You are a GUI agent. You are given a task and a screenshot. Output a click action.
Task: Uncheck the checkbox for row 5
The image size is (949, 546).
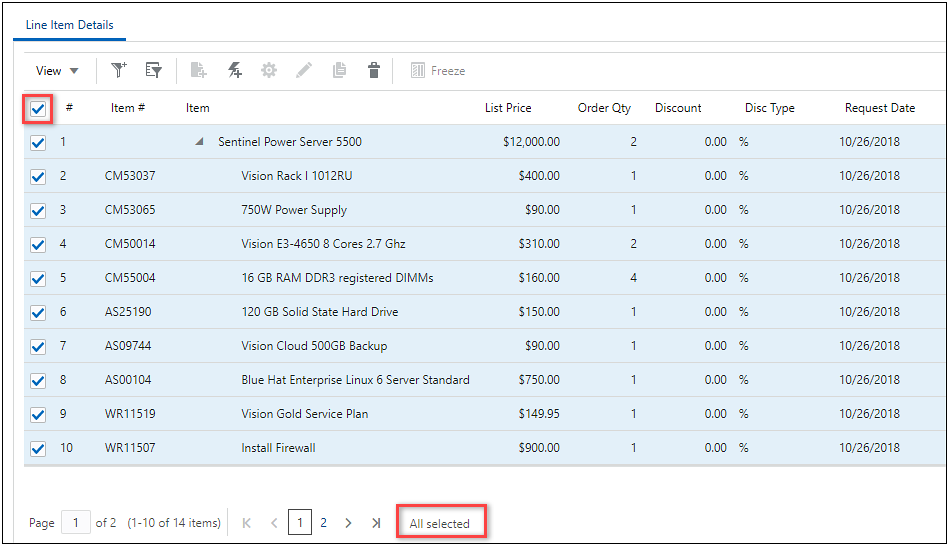[38, 278]
